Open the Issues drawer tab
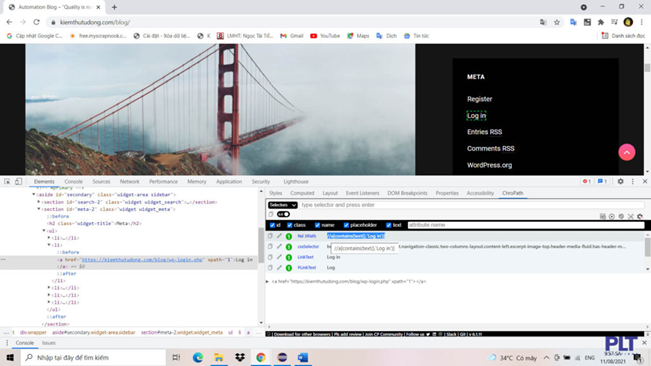 coord(49,343)
